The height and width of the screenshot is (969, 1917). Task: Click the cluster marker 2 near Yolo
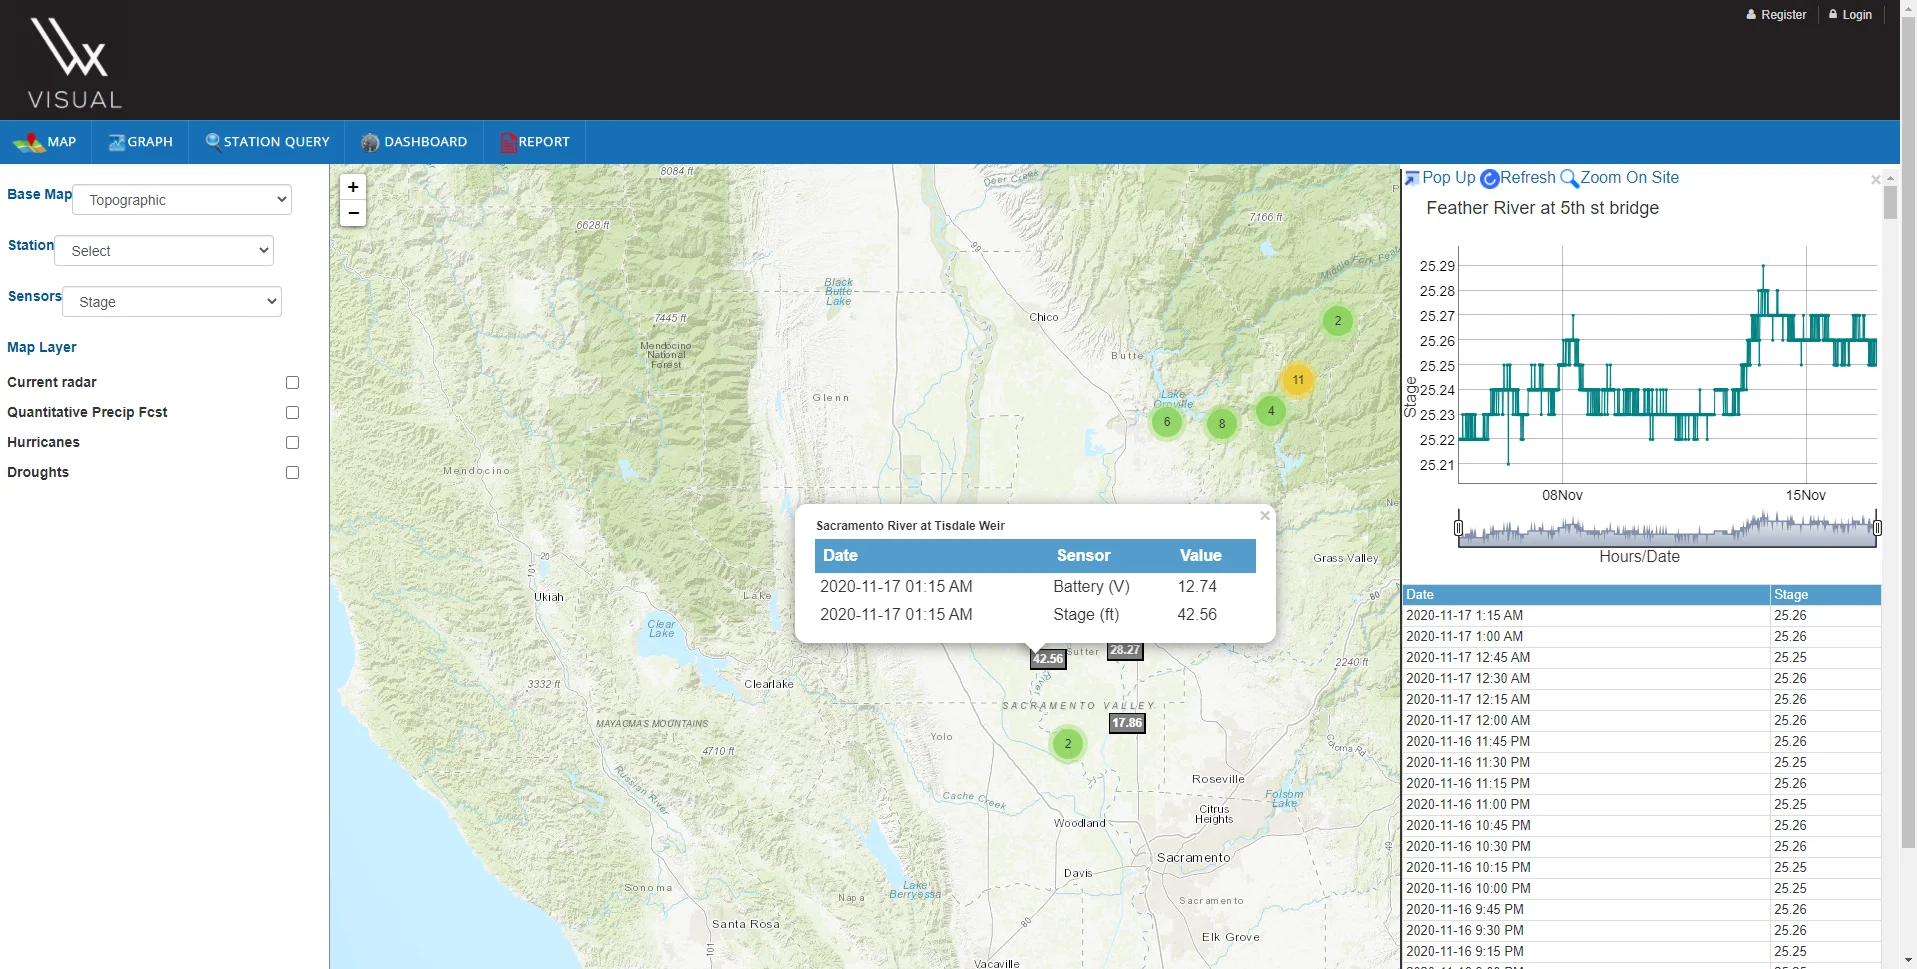[1068, 744]
